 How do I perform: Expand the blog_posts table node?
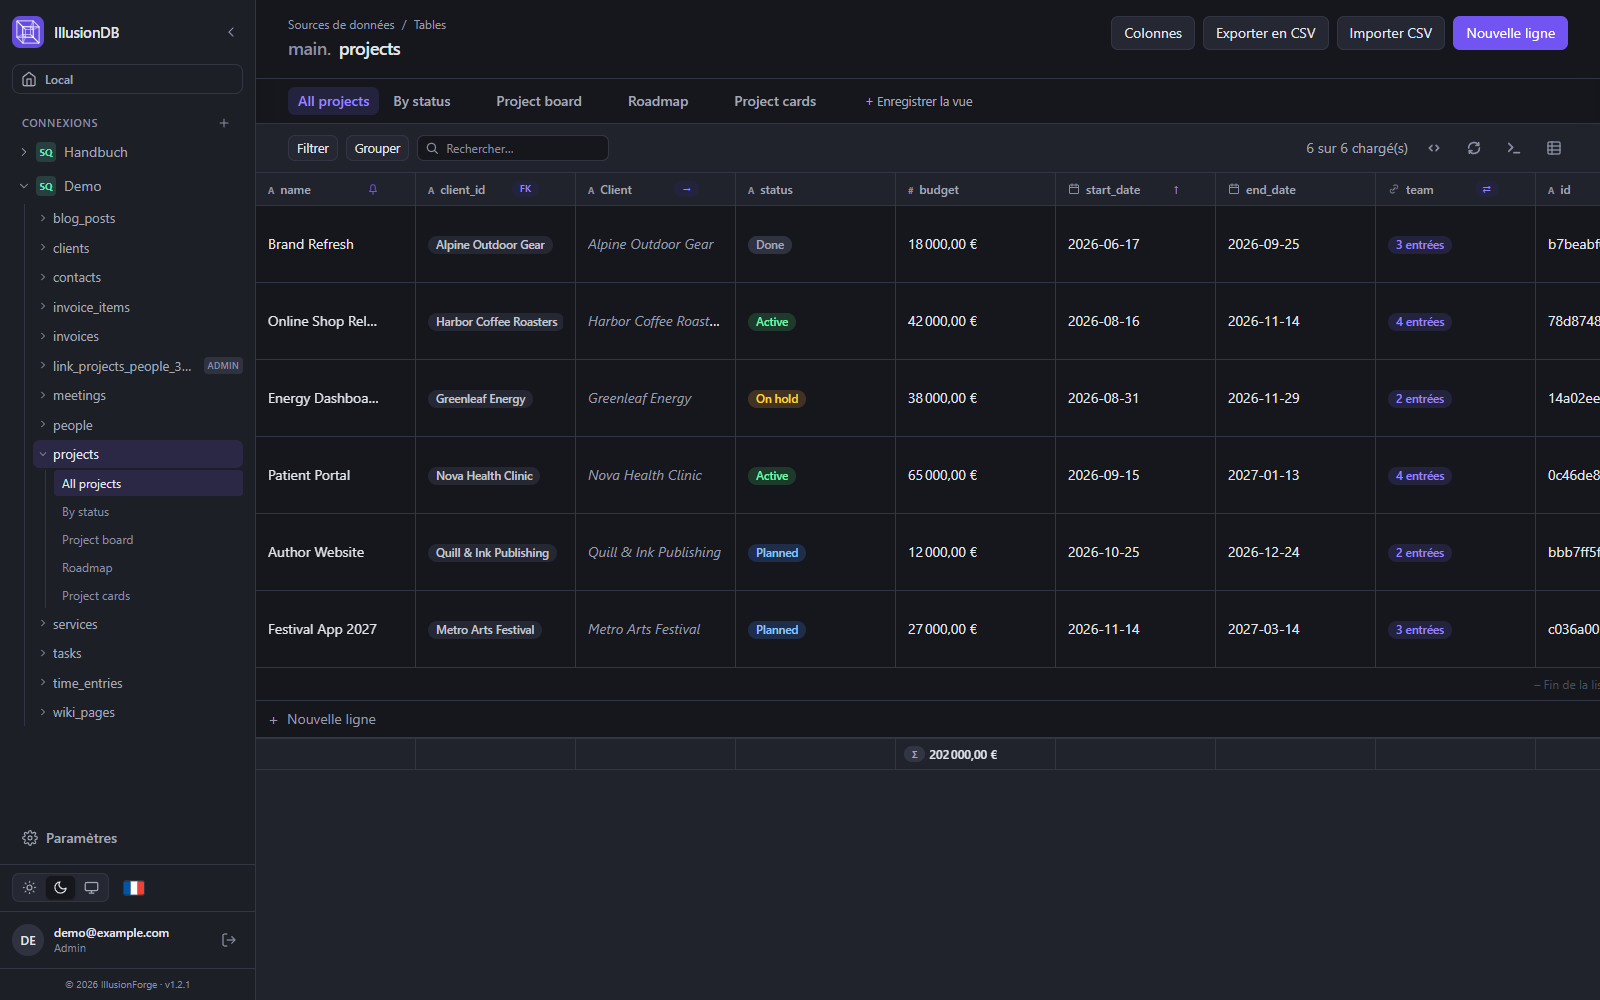(x=43, y=218)
